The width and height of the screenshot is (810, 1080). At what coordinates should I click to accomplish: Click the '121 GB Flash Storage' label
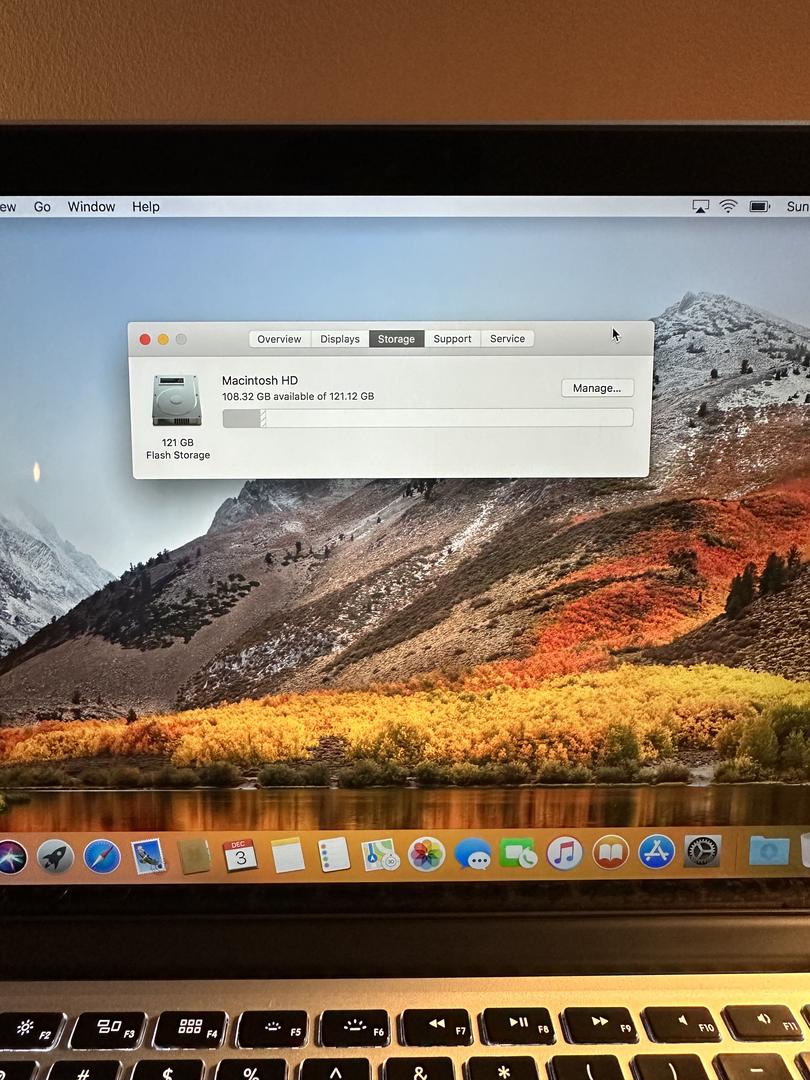[x=178, y=448]
